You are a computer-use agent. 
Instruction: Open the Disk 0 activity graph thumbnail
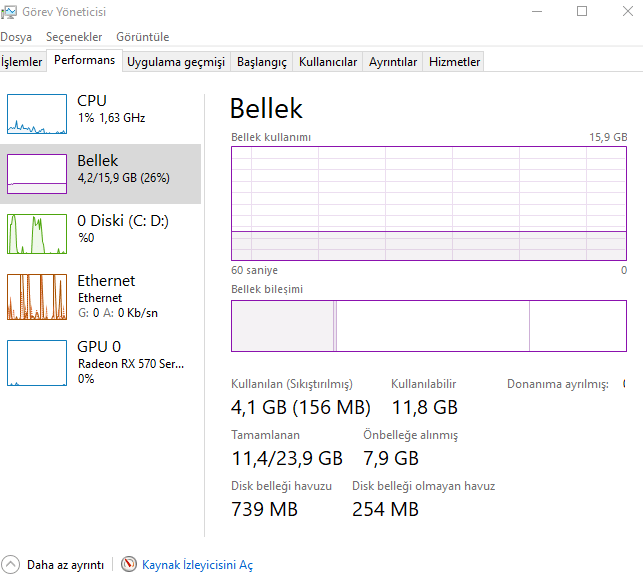[36, 234]
